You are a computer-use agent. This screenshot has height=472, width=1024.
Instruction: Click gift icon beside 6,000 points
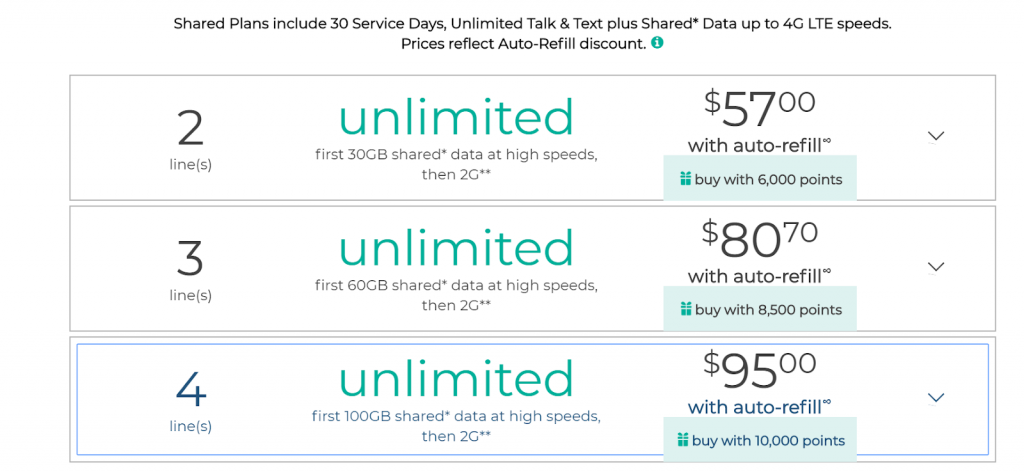(685, 179)
